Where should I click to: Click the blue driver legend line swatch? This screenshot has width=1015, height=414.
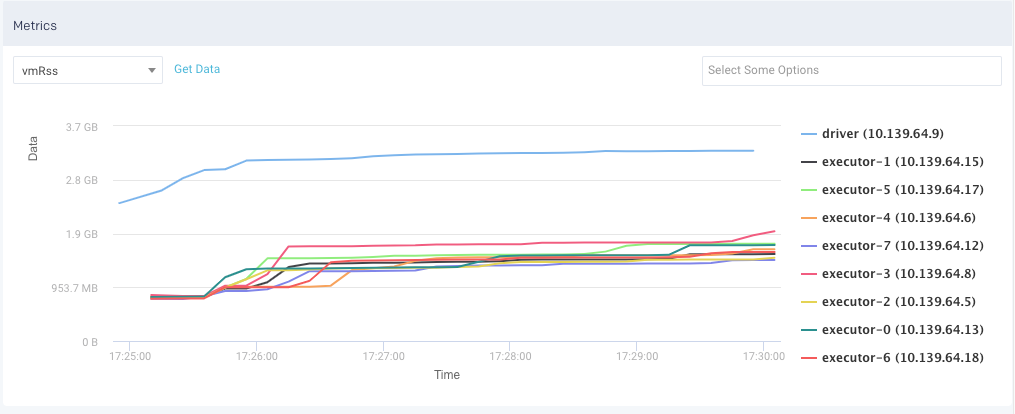809,133
